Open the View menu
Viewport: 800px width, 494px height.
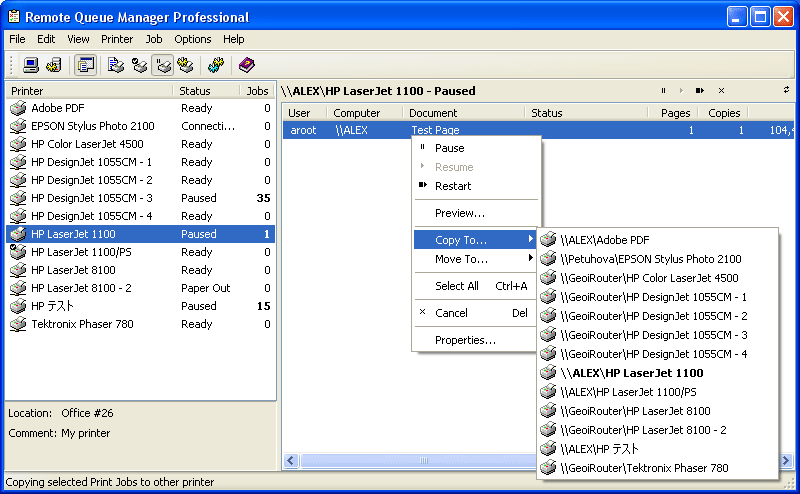coord(78,39)
